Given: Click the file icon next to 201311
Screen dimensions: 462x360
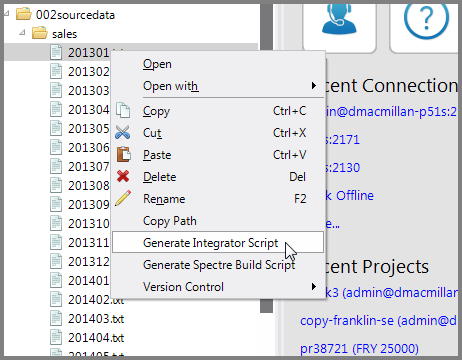Looking at the screenshot, I should coord(56,242).
